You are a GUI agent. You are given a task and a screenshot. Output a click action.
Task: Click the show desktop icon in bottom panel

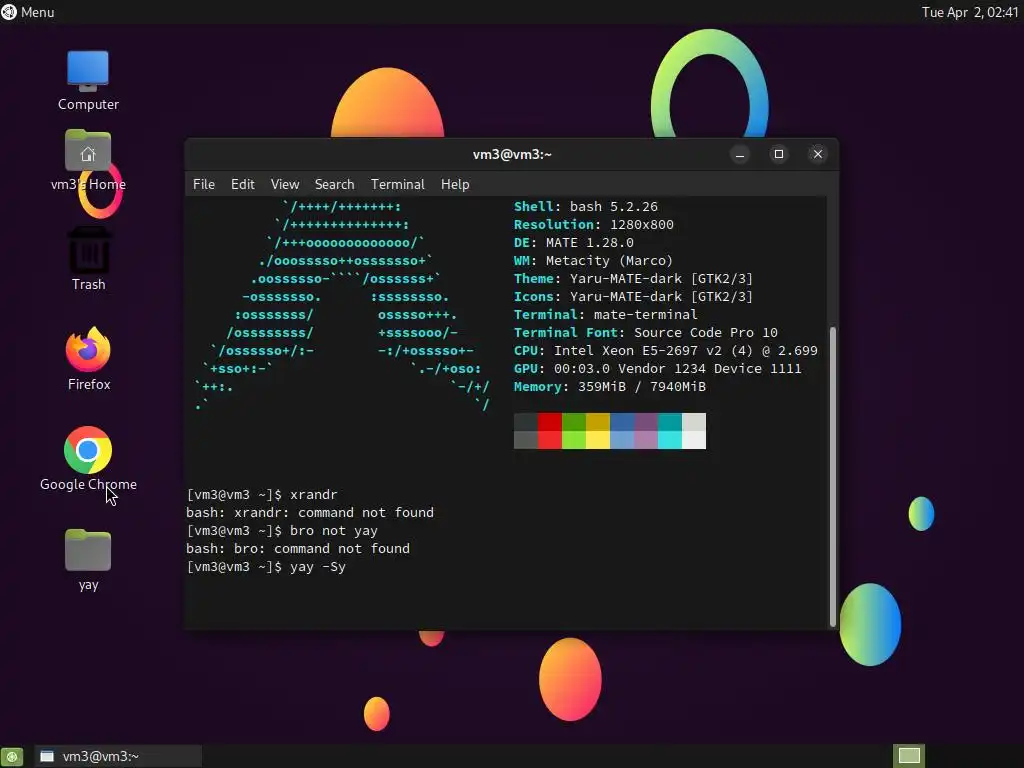11,756
